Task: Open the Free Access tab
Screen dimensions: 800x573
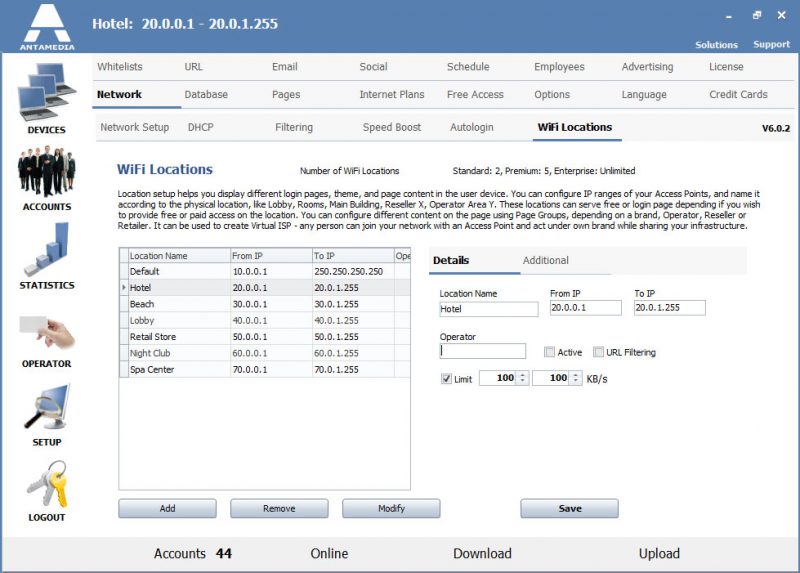Action: (475, 94)
